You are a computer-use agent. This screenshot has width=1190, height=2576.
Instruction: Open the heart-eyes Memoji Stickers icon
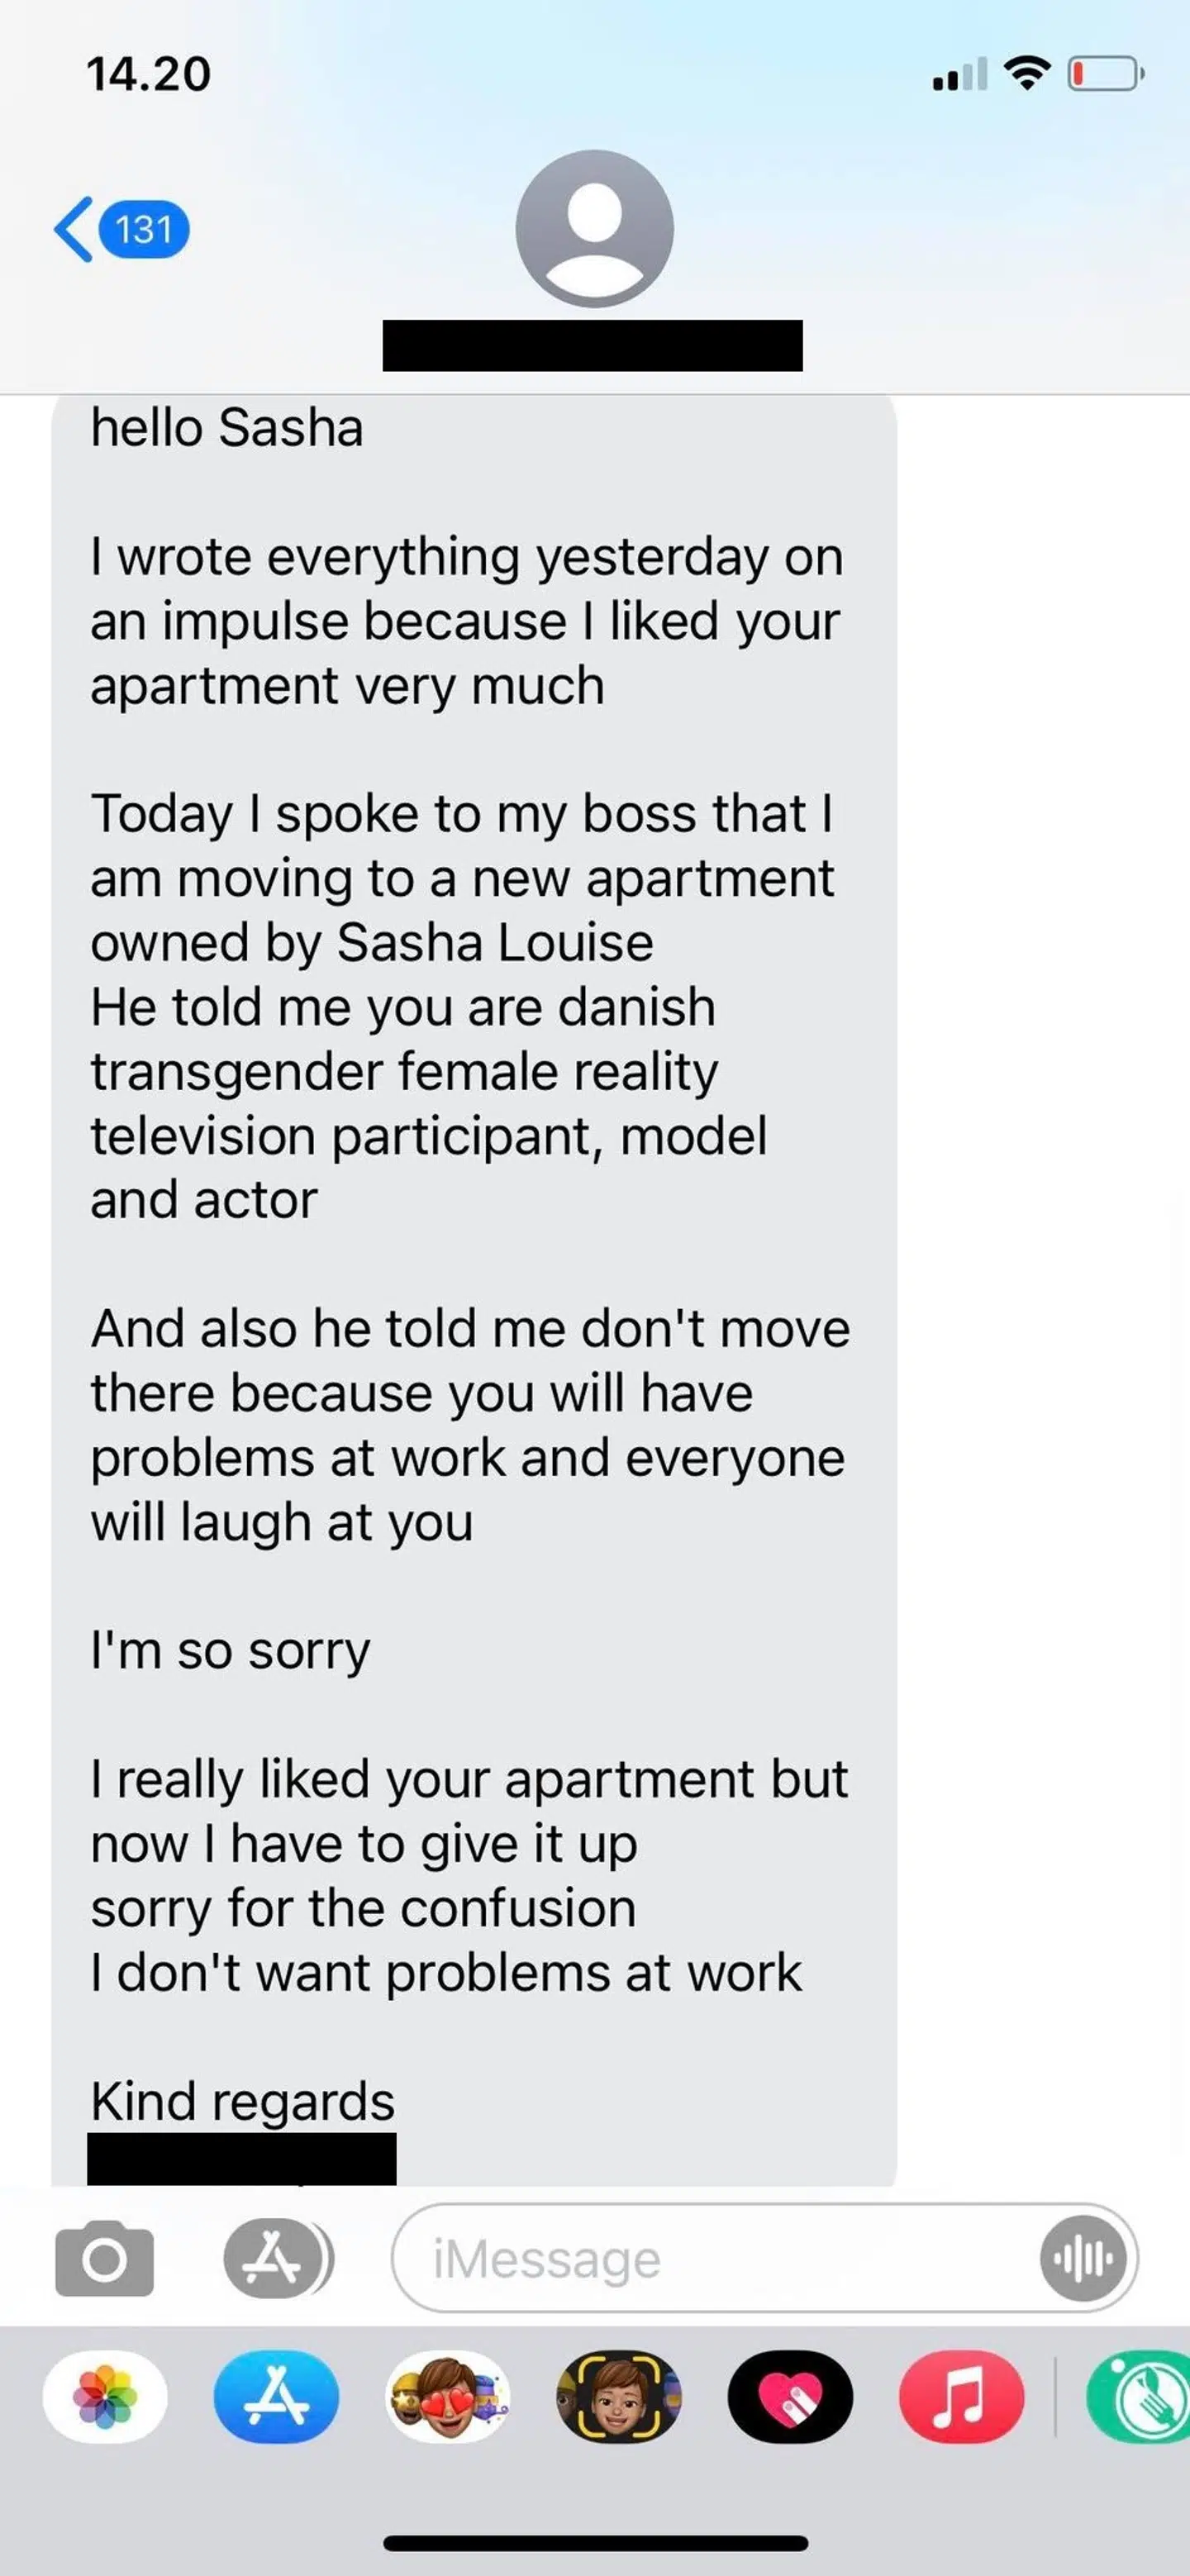[449, 2397]
